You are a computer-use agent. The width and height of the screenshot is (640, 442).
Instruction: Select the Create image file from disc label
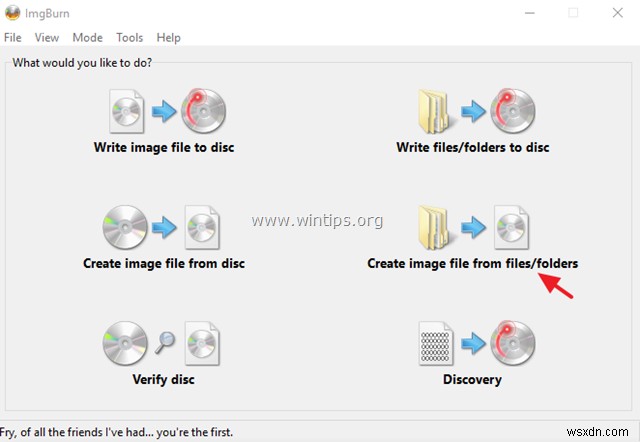click(x=164, y=264)
